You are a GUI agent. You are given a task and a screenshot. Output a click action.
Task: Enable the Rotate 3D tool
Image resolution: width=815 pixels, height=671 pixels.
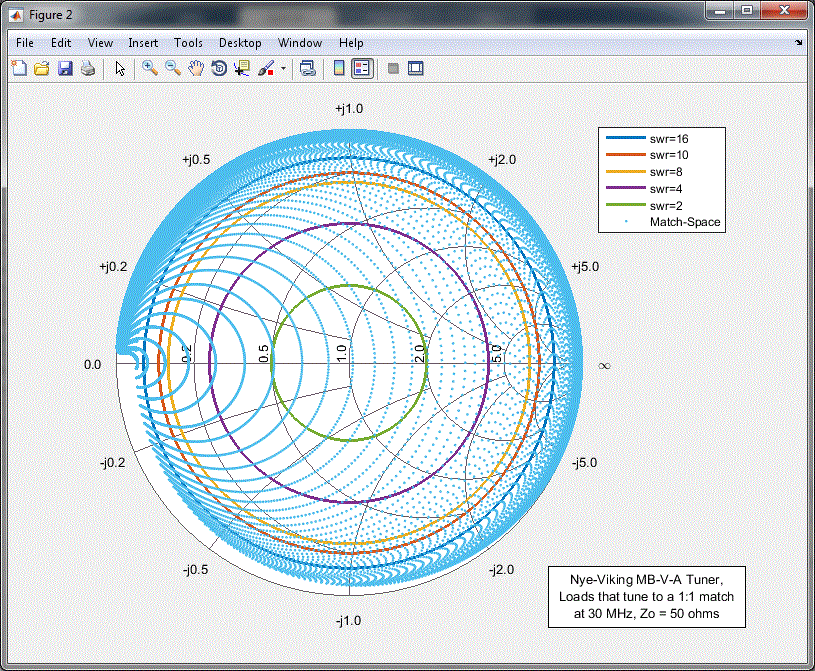pos(218,68)
